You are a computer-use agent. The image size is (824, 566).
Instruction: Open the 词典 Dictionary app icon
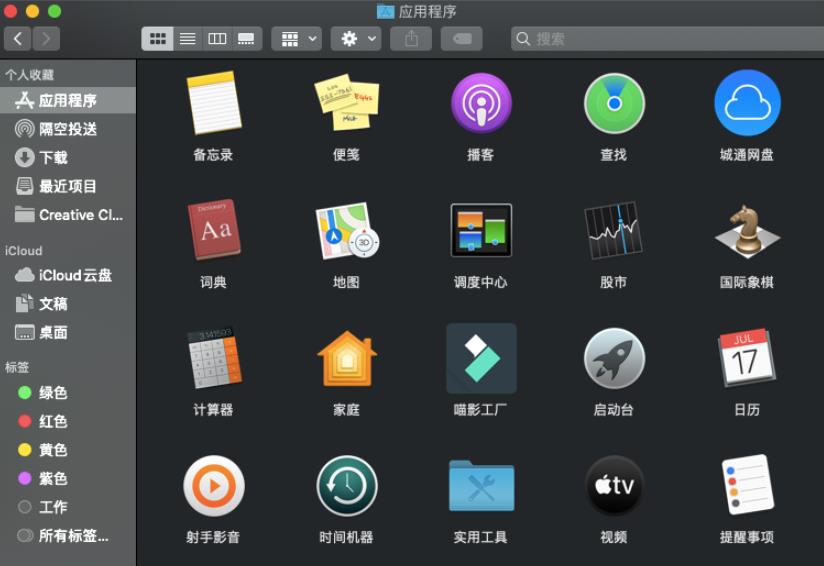pos(213,229)
